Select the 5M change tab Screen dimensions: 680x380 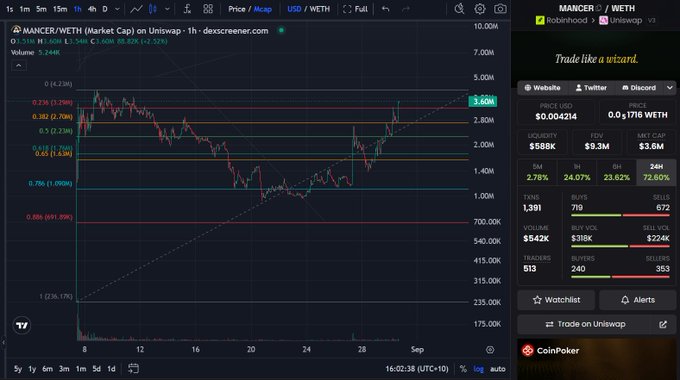[x=537, y=172]
